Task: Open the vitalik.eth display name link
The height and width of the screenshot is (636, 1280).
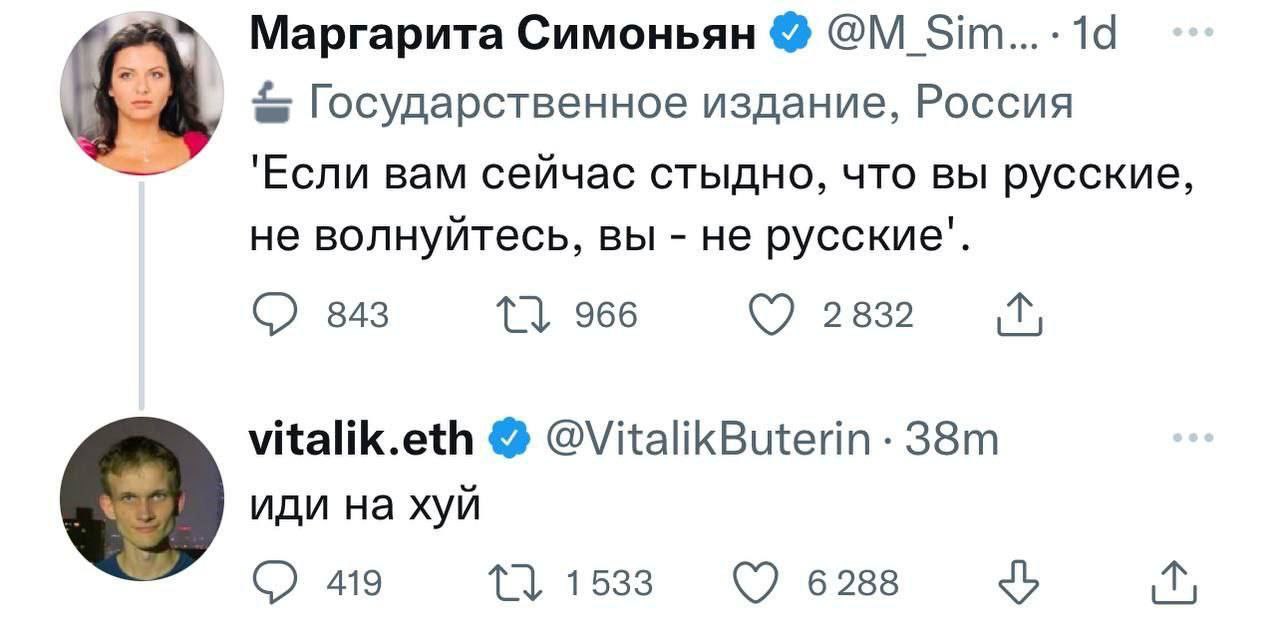Action: (x=361, y=438)
